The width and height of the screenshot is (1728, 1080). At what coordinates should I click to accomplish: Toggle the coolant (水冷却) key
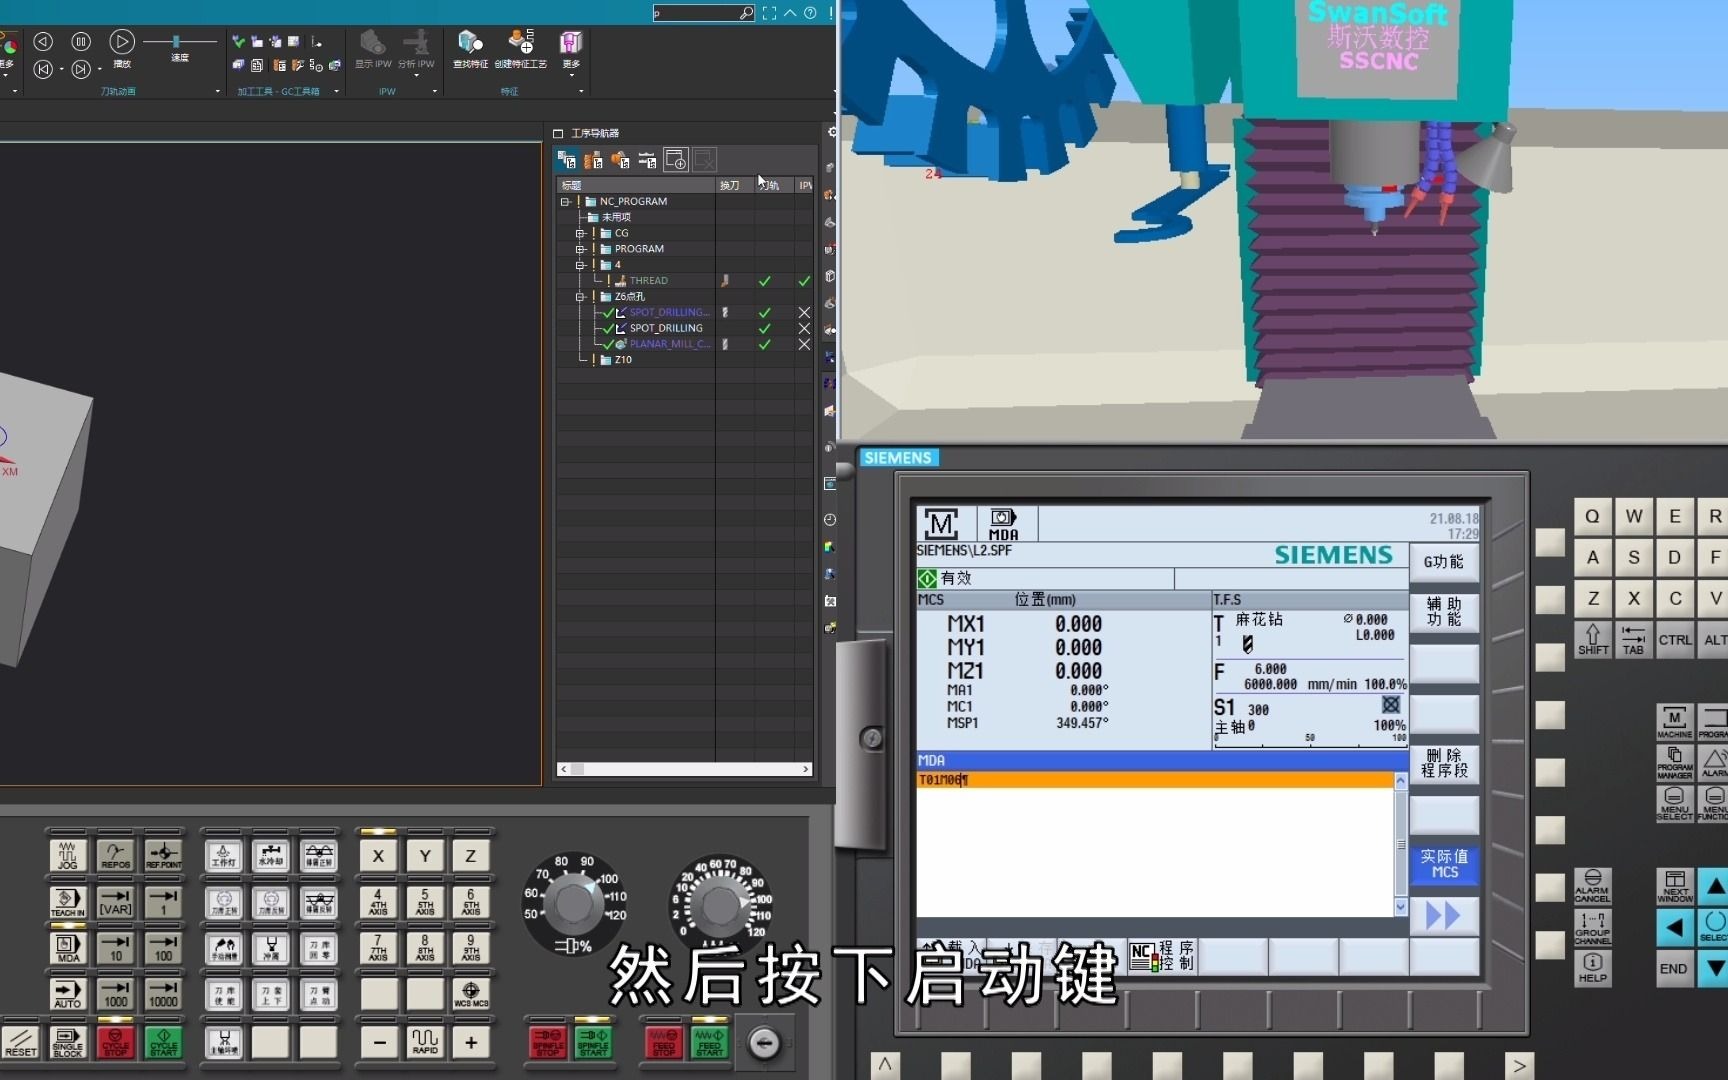click(271, 855)
